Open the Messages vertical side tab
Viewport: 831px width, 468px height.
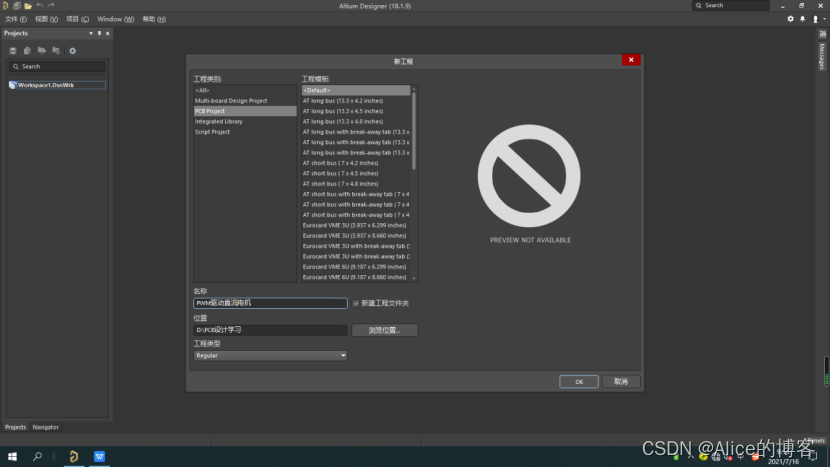click(x=822, y=56)
